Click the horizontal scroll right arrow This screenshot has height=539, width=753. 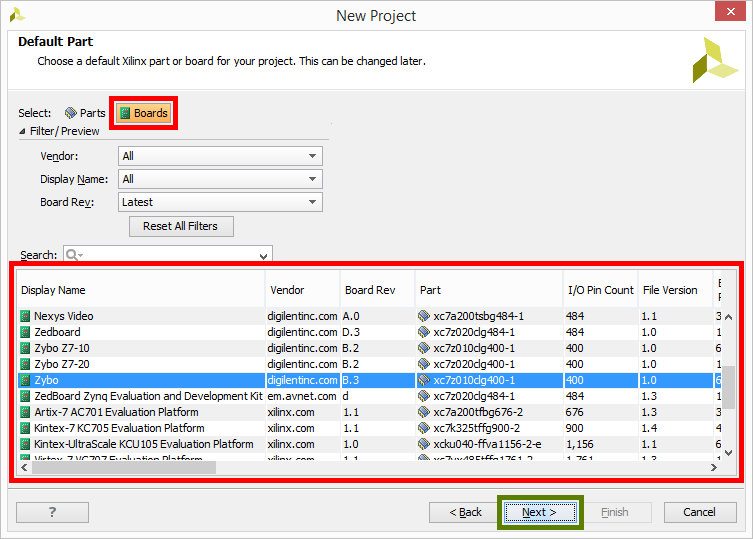click(x=714, y=467)
